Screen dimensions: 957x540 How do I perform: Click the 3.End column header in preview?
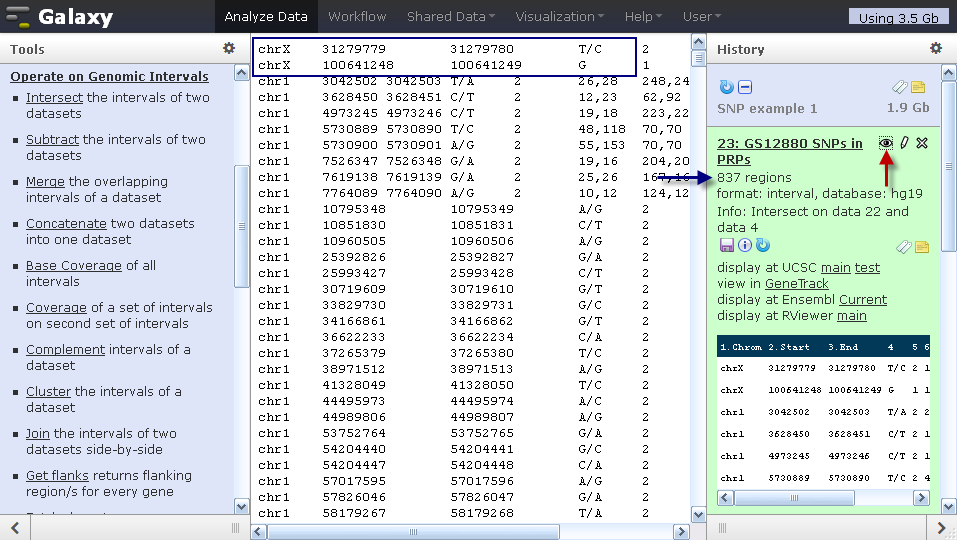pos(843,347)
